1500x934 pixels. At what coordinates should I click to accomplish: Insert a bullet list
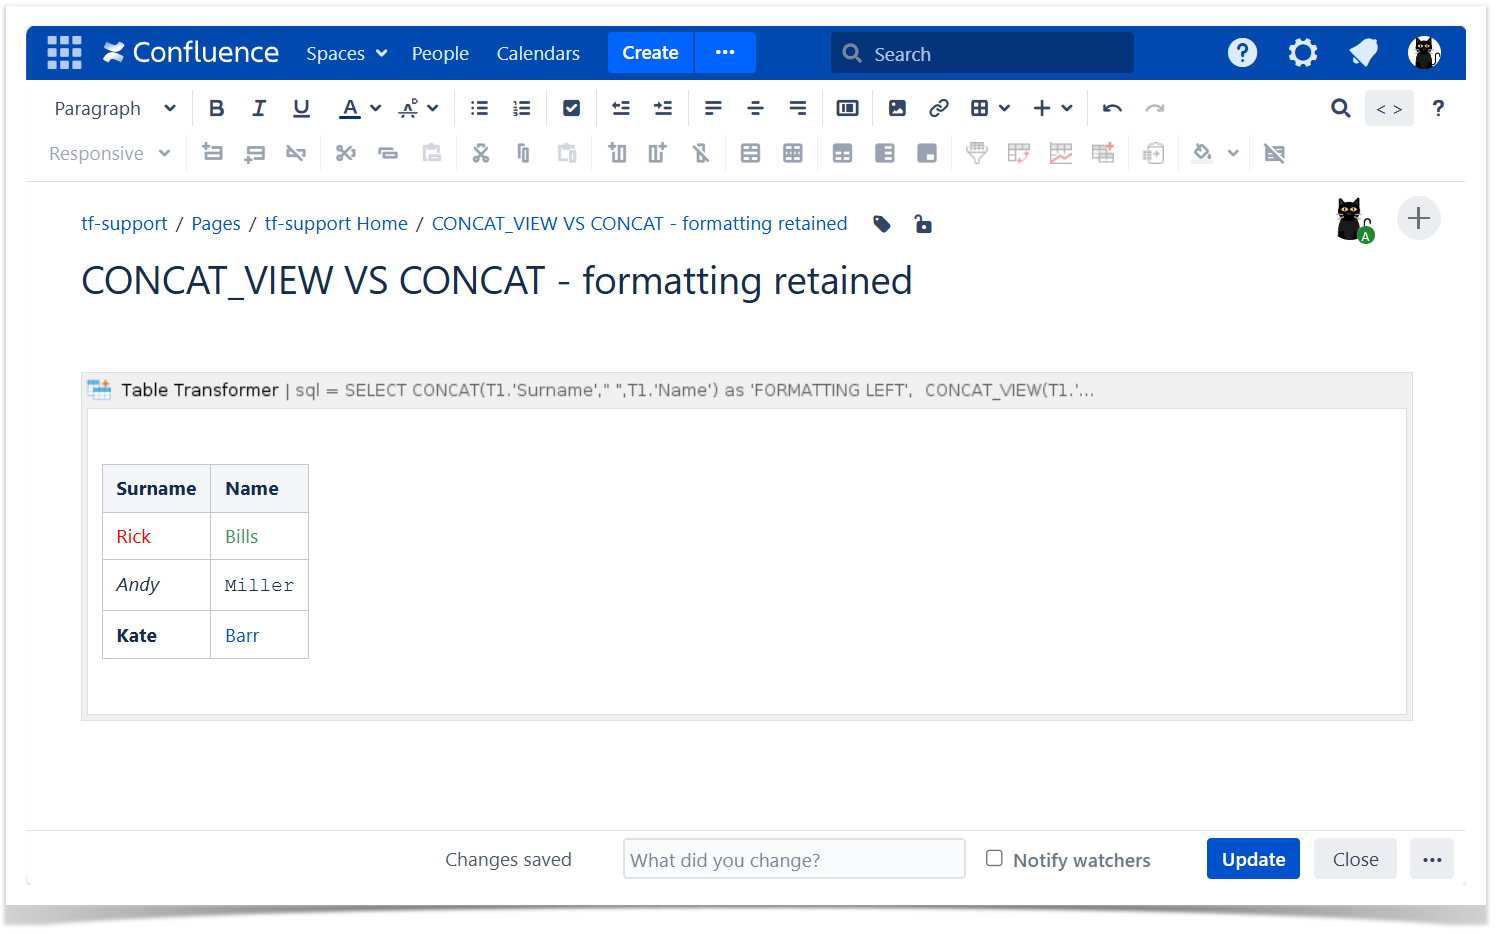[x=479, y=108]
